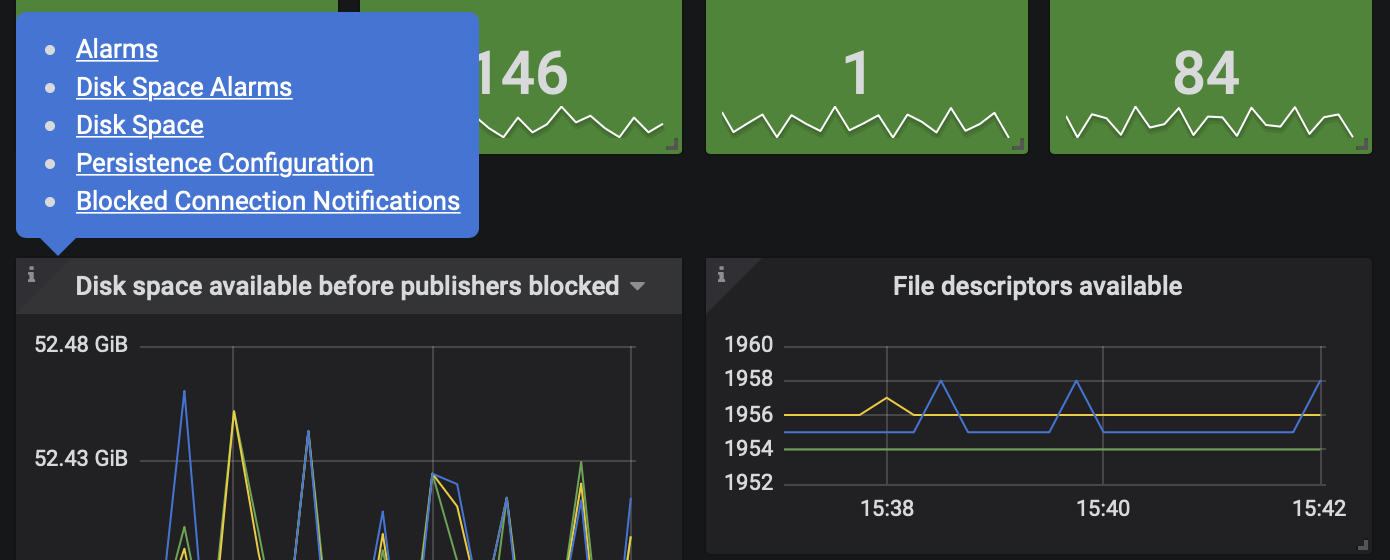Click the 52.43 GiB axis label
1390x560 pixels.
81,459
